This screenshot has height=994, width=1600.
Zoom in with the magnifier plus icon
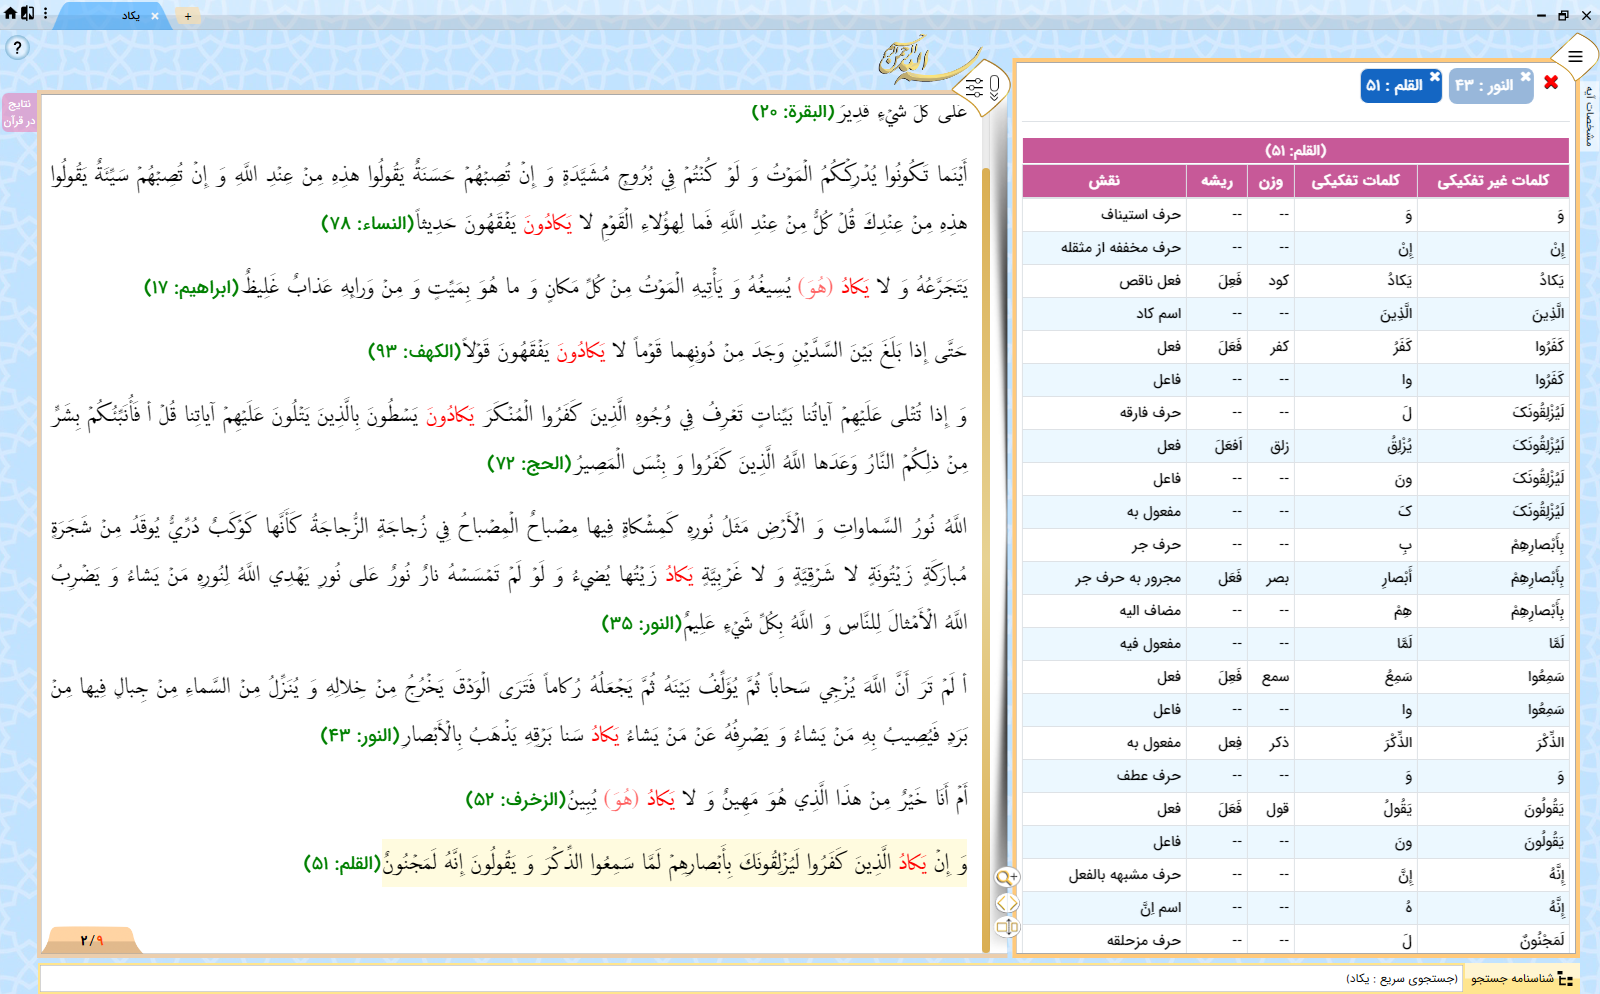1007,878
